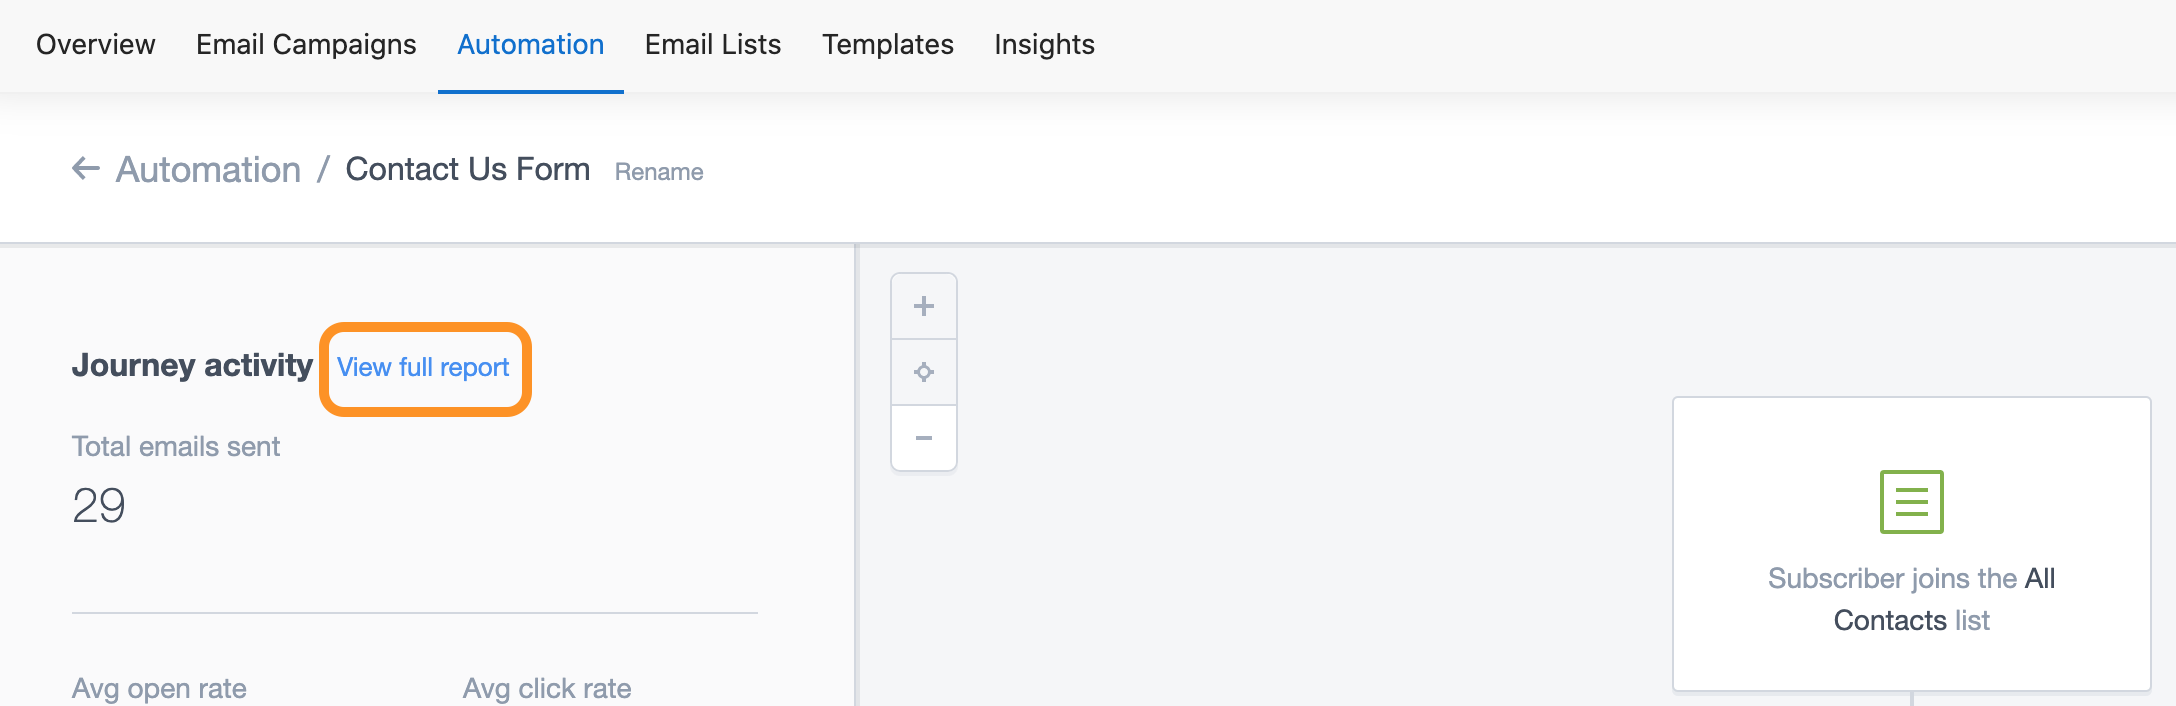Click View full report link
Image resolution: width=2176 pixels, height=706 pixels.
[x=423, y=368]
